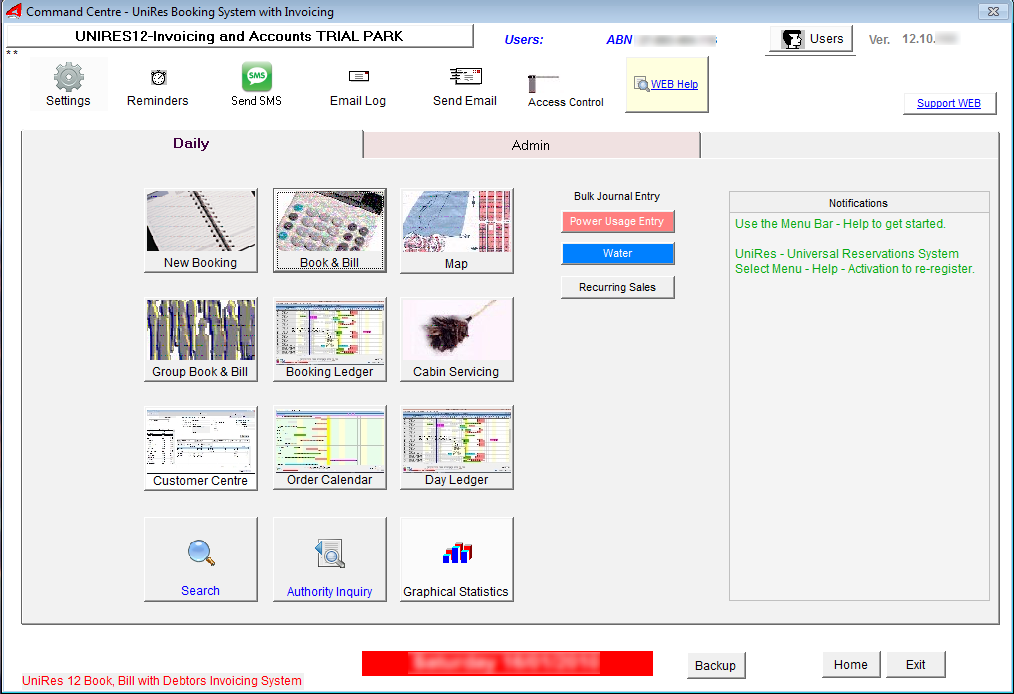The width and height of the screenshot is (1014, 694).
Task: Open Settings via the gear icon
Action: (x=68, y=84)
